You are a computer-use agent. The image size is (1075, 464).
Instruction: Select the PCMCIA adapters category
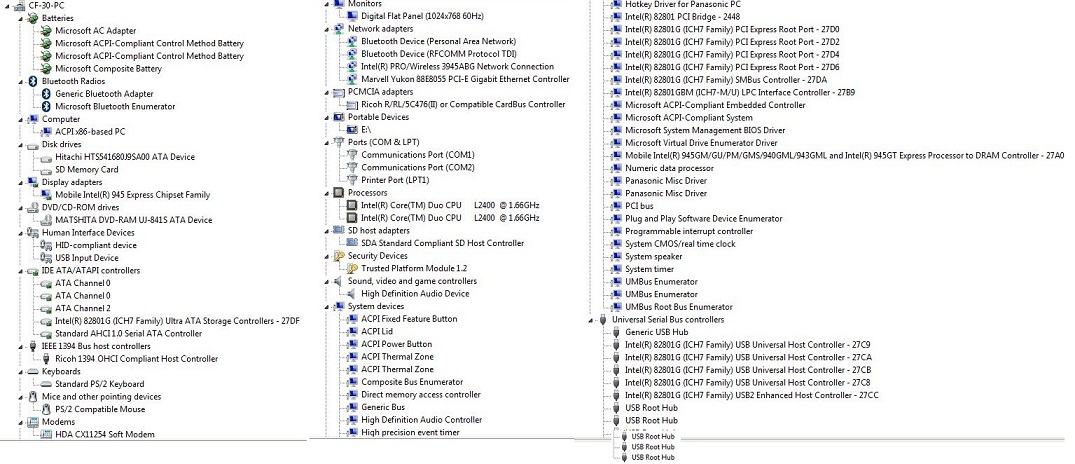pos(381,92)
